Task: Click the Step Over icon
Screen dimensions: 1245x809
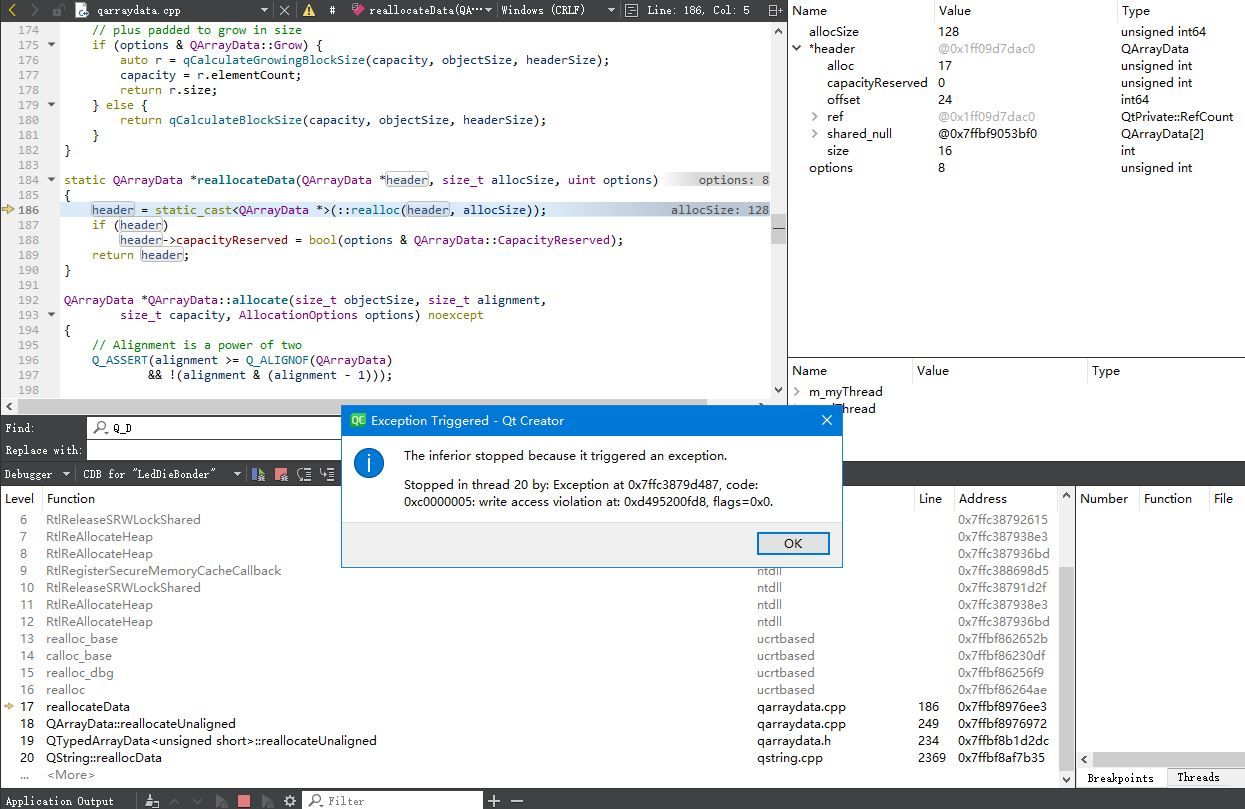Action: [x=303, y=474]
